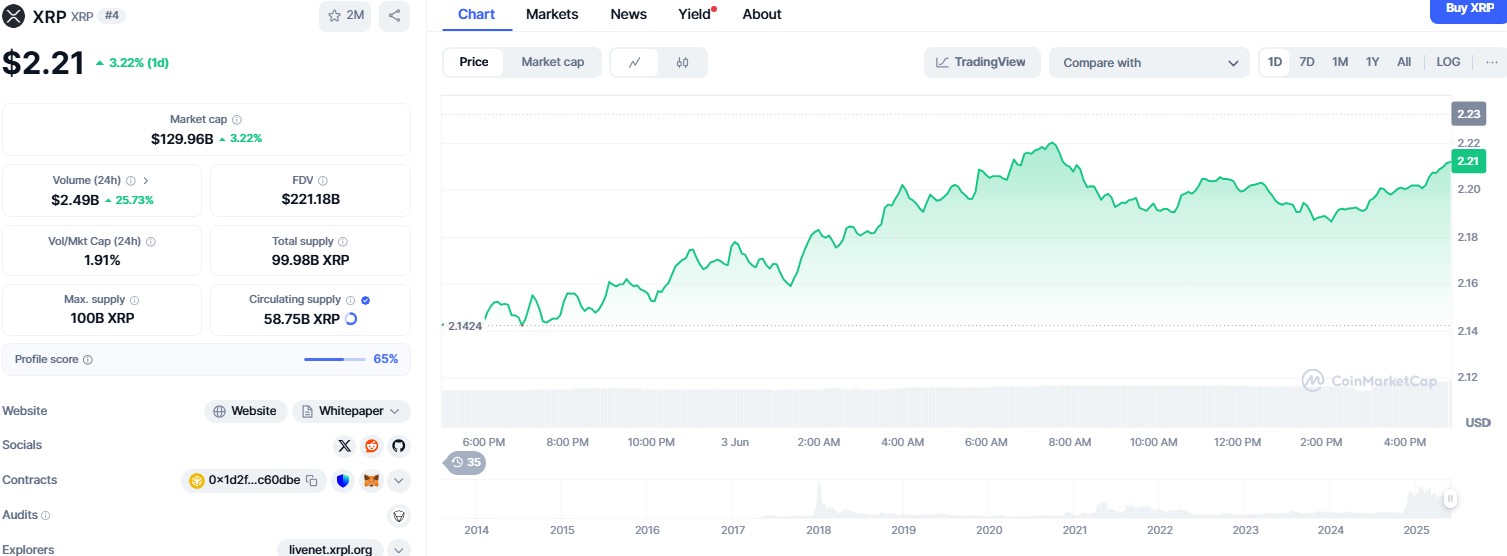Open the X (Twitter) social link

point(345,446)
